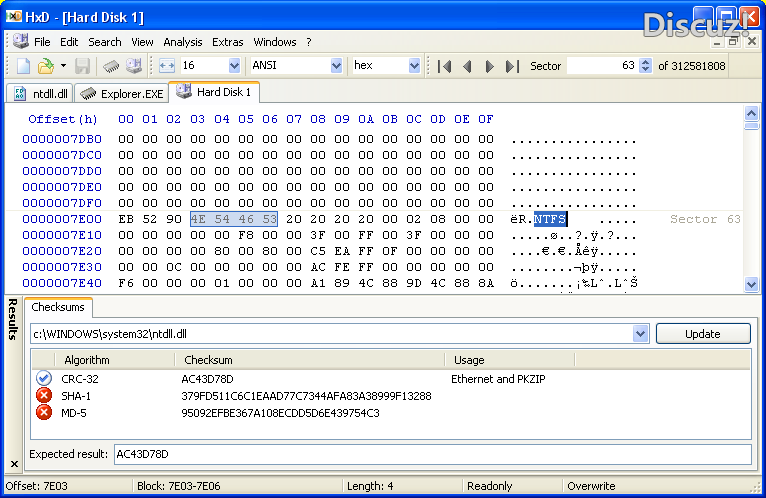The width and height of the screenshot is (766, 498).
Task: Click the New file toolbar icon
Action: [23, 65]
